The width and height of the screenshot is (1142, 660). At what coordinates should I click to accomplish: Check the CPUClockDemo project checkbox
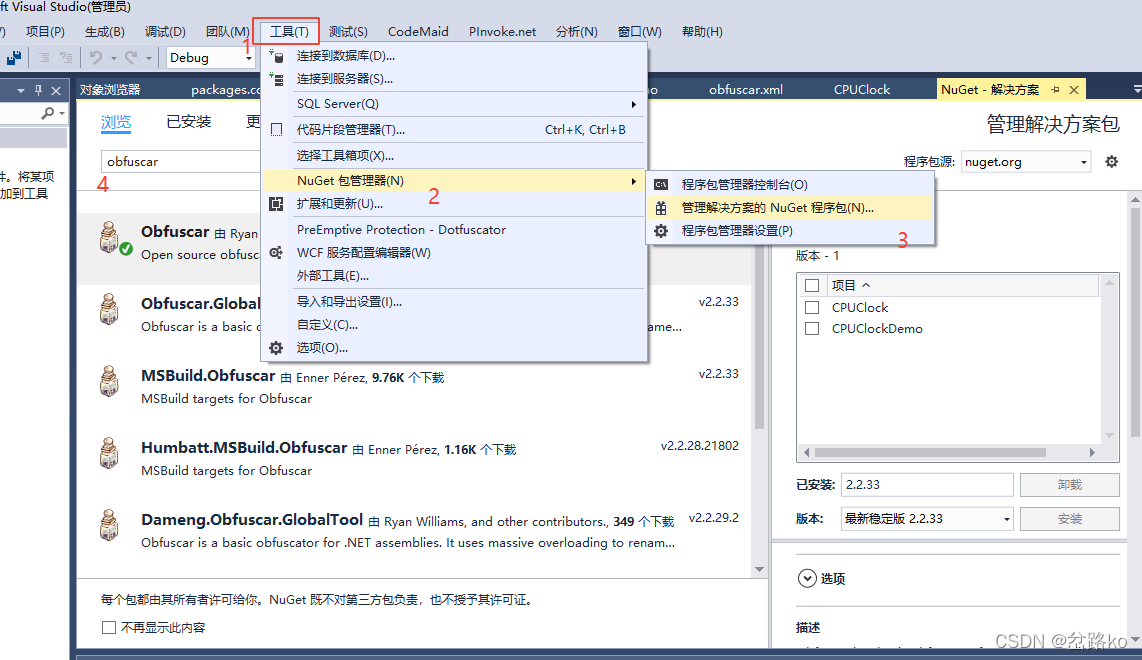tap(812, 329)
